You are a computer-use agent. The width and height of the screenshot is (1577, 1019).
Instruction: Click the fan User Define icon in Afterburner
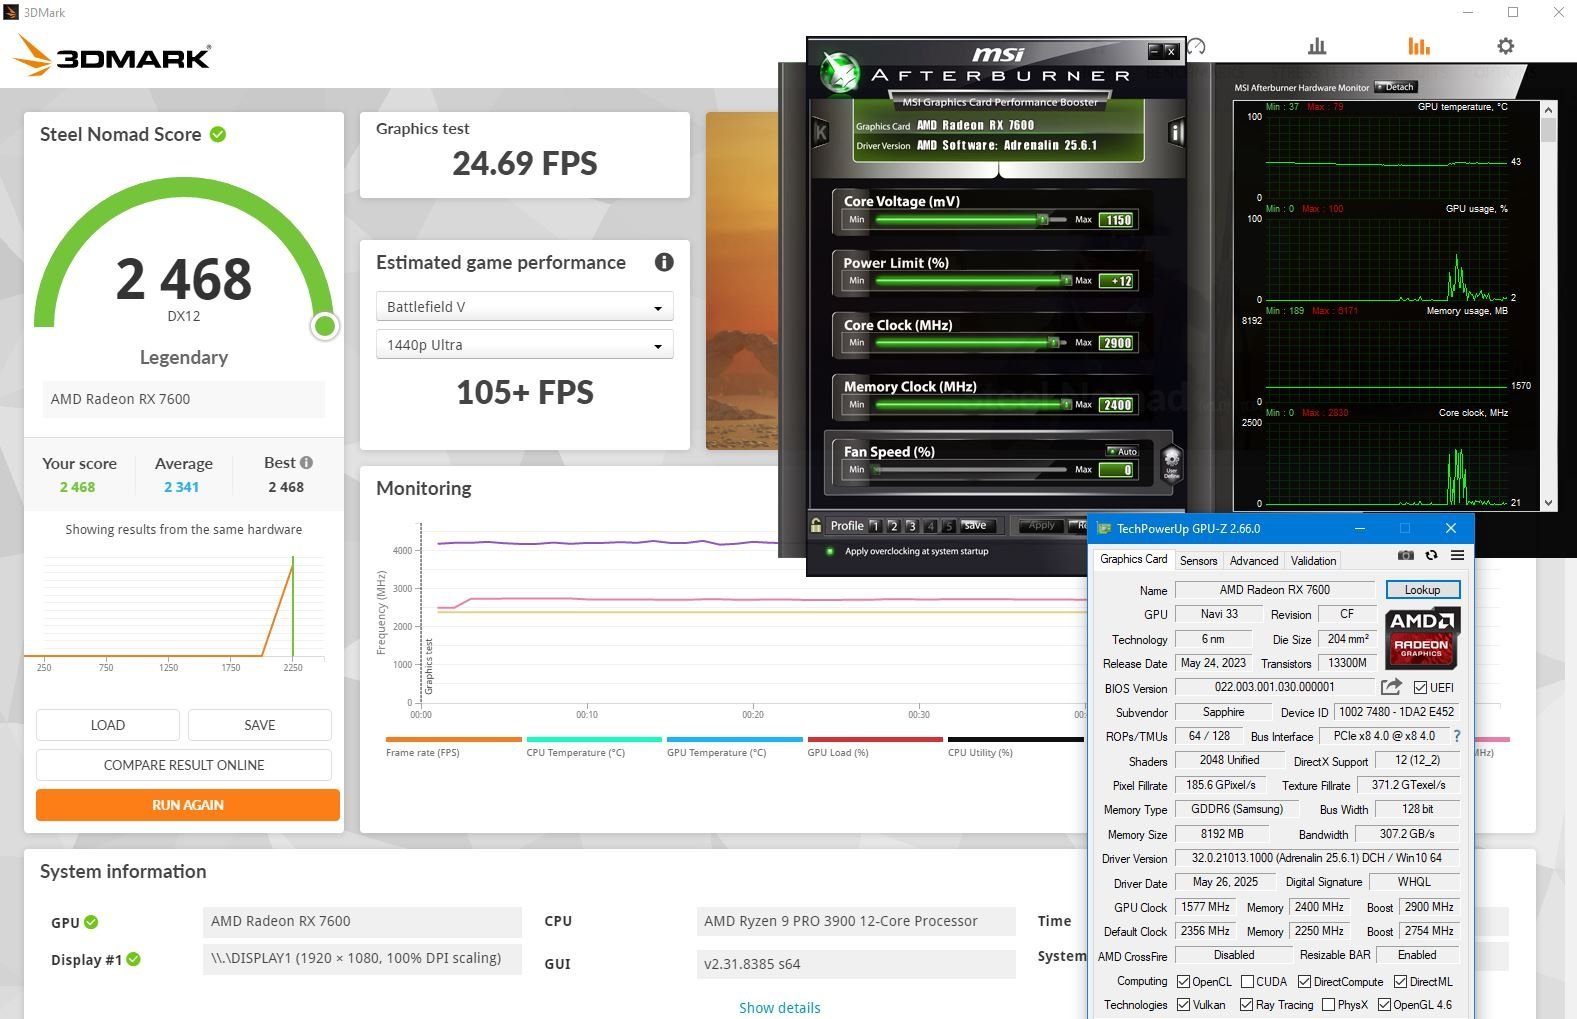pos(1171,464)
